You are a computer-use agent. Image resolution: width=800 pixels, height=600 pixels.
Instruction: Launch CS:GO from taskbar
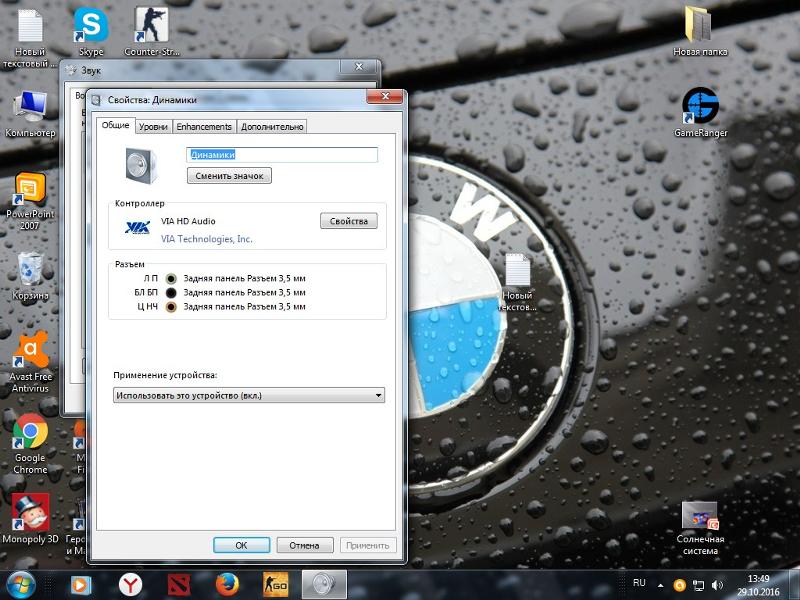(276, 585)
